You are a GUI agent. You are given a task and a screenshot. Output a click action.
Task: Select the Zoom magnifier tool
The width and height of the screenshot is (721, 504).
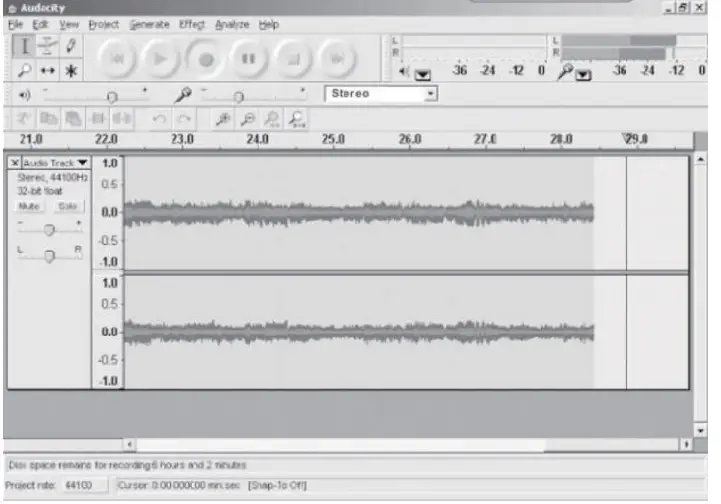click(24, 70)
